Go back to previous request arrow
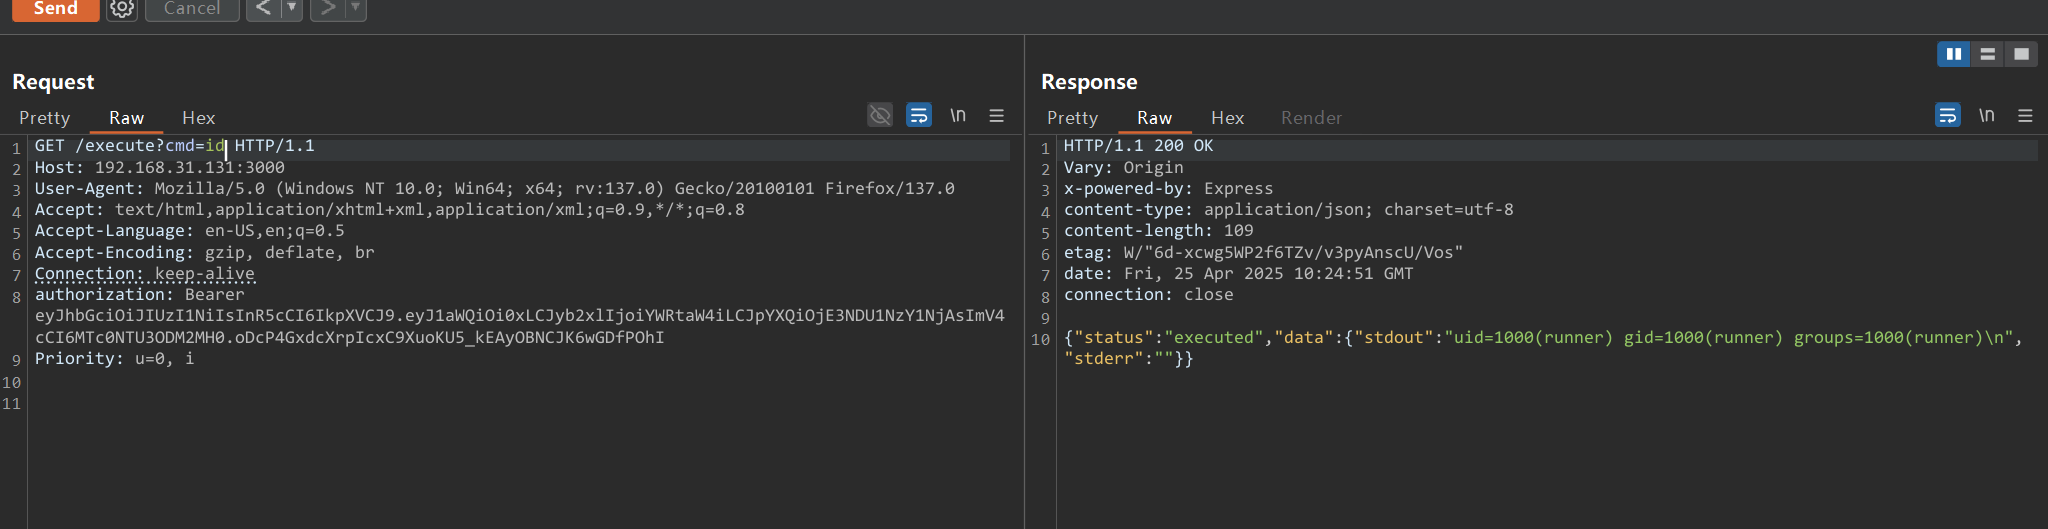Screen dimensions: 2048x529 pos(263,9)
